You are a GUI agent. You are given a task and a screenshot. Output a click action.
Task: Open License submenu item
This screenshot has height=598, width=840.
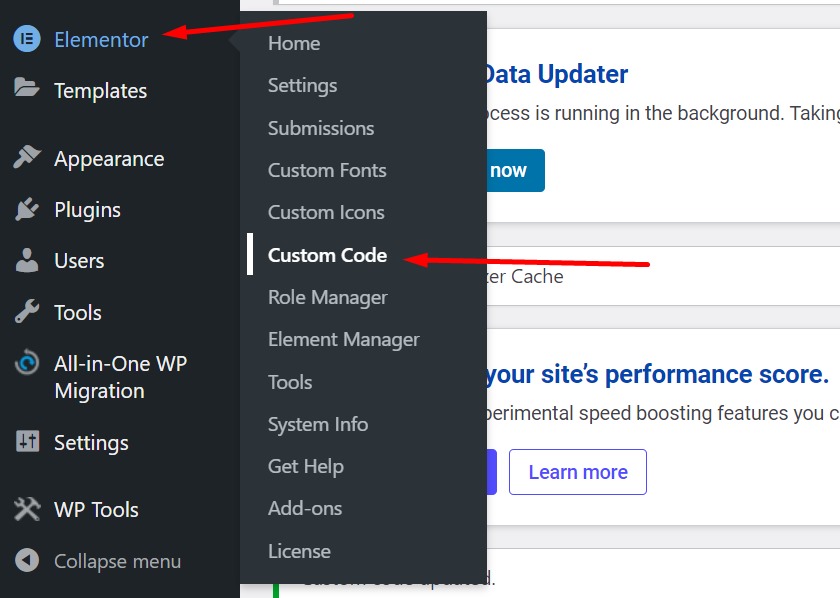pos(299,551)
